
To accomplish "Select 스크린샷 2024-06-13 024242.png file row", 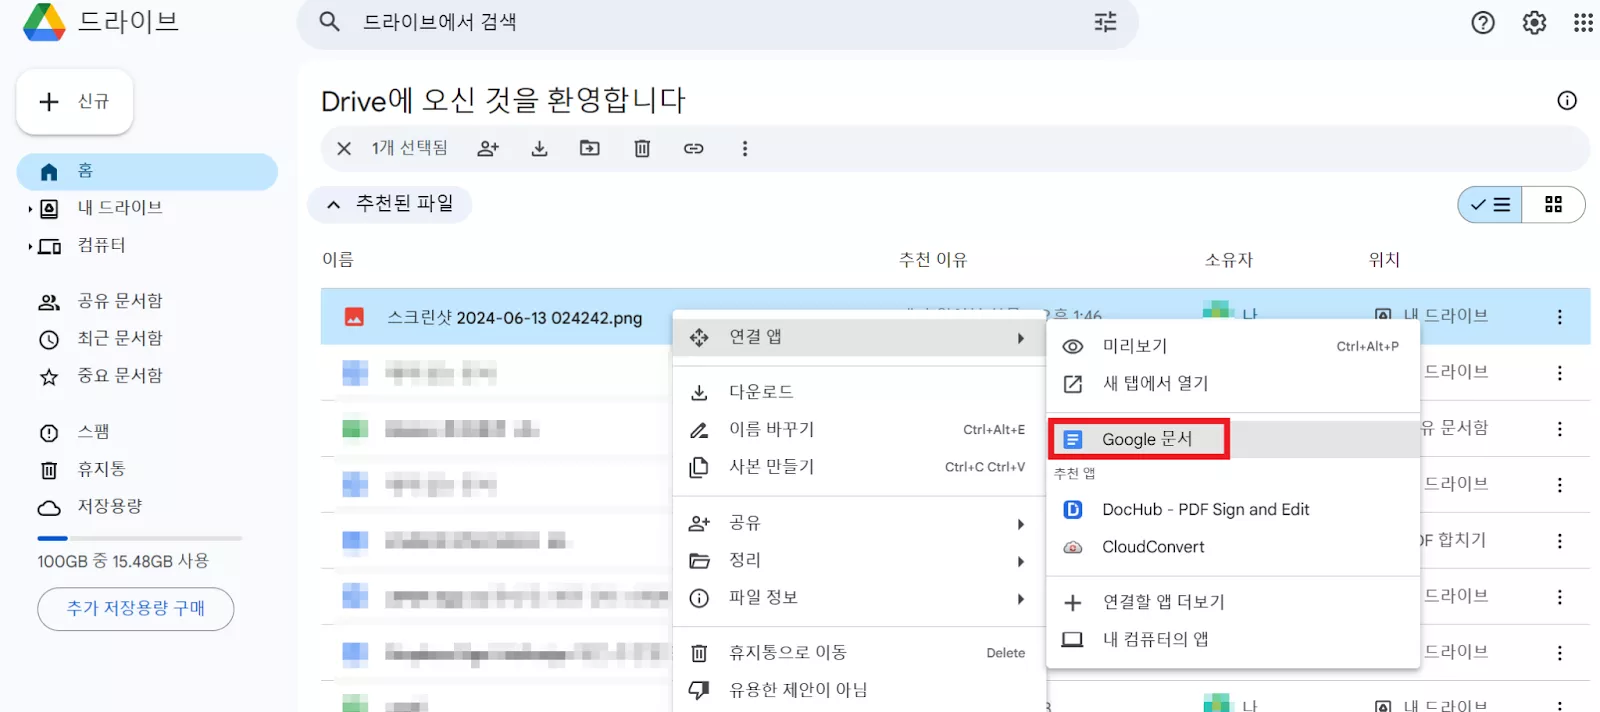I will 955,317.
